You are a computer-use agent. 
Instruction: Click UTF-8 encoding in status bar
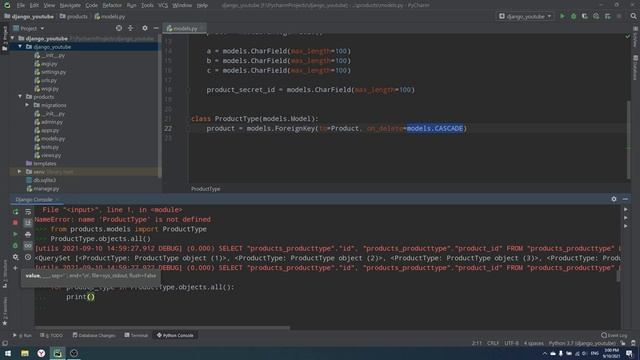511,343
